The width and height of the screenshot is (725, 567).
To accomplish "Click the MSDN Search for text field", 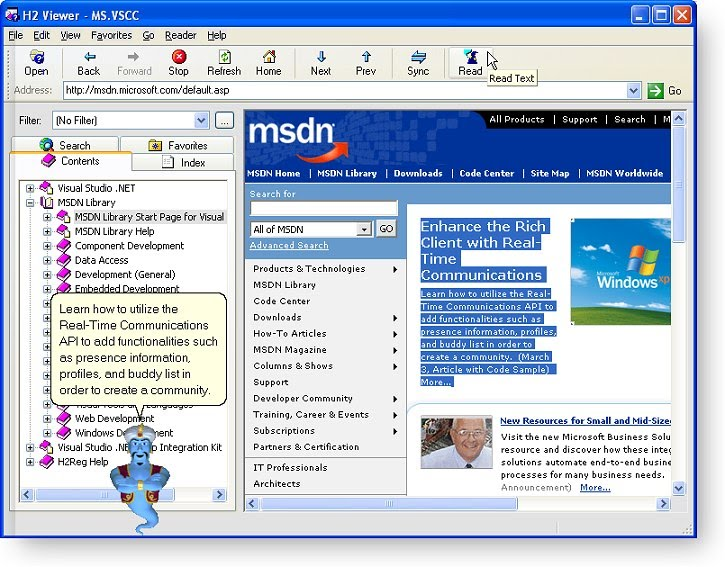I will 323,210.
